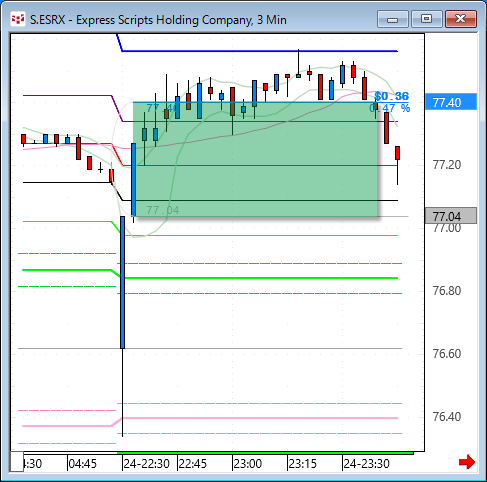Screen dimensions: 487x482
Task: Click the 22:45 time axis label
Action: point(193,464)
